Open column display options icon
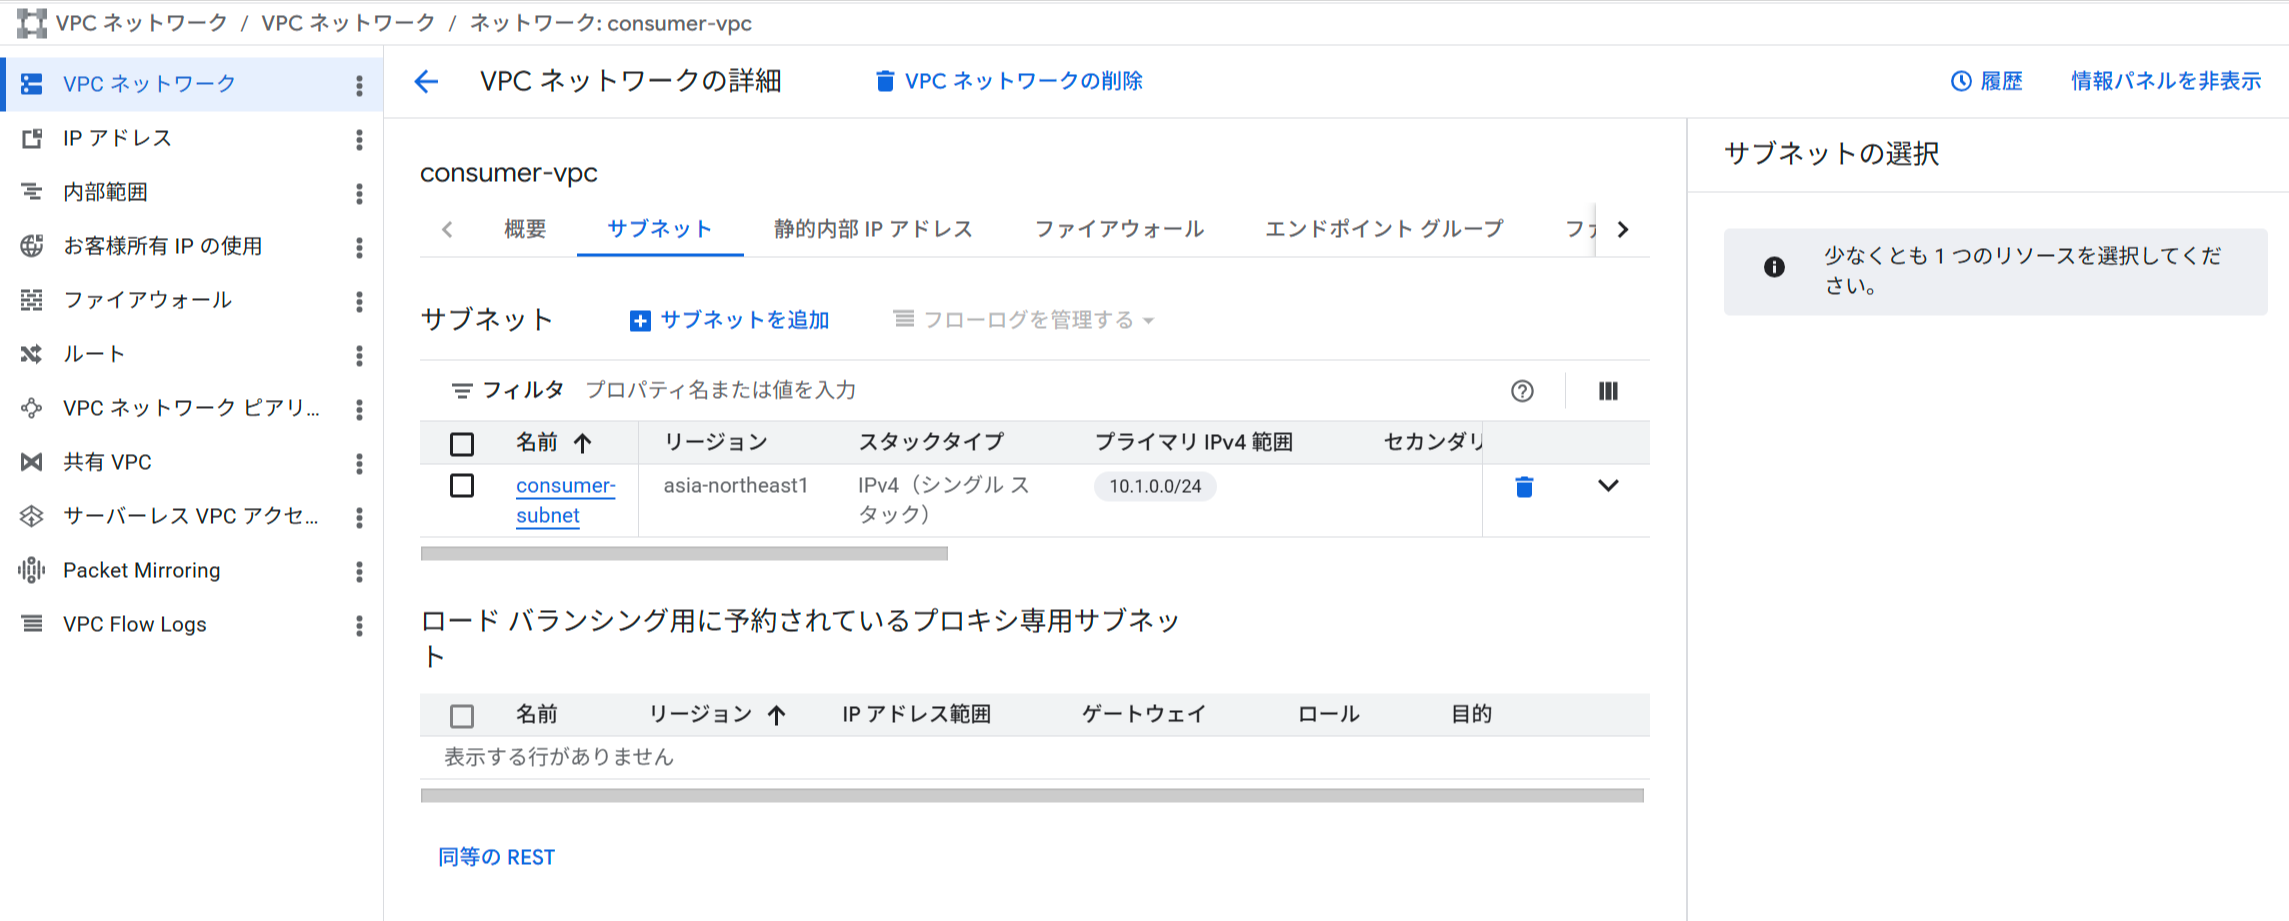 [x=1608, y=391]
